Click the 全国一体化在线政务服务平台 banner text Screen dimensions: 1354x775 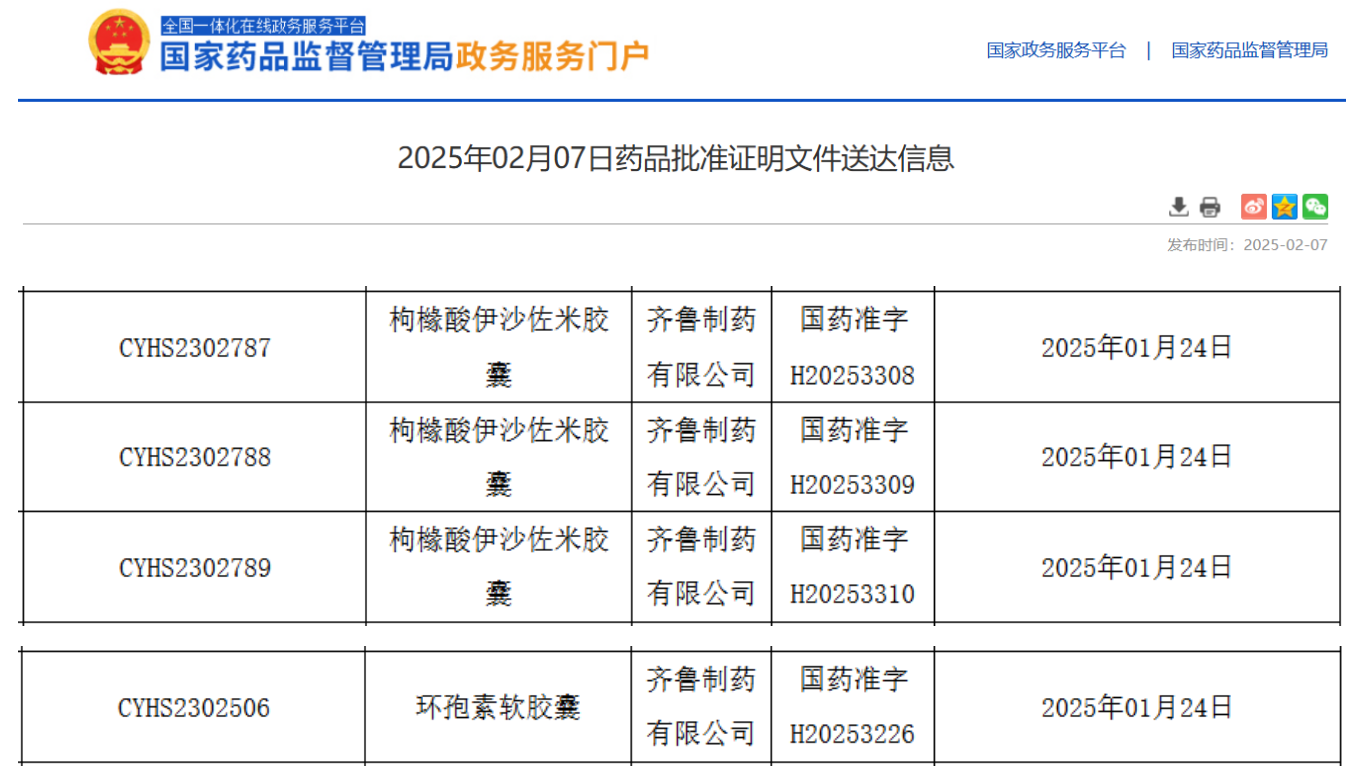point(264,26)
